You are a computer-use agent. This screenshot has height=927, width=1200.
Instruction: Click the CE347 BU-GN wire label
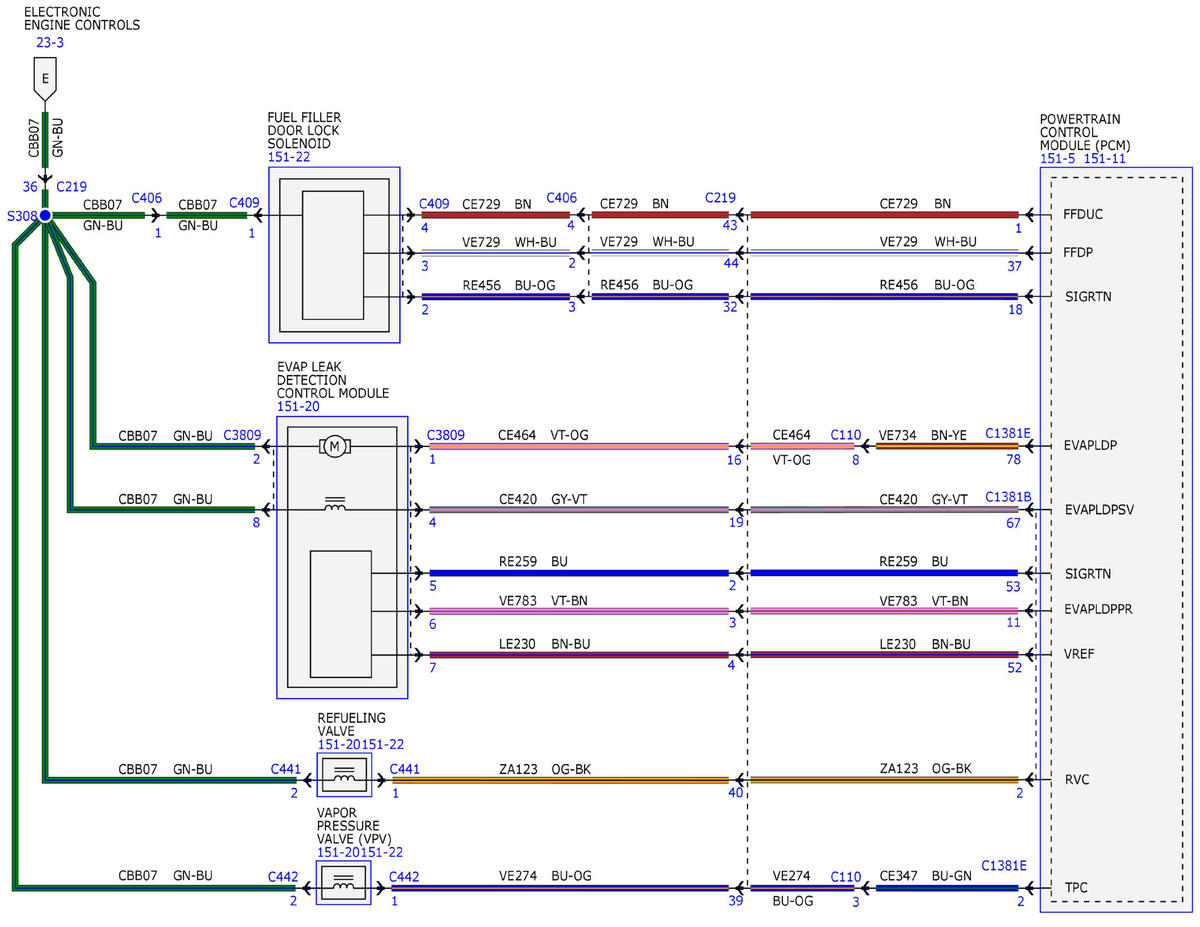coord(925,876)
